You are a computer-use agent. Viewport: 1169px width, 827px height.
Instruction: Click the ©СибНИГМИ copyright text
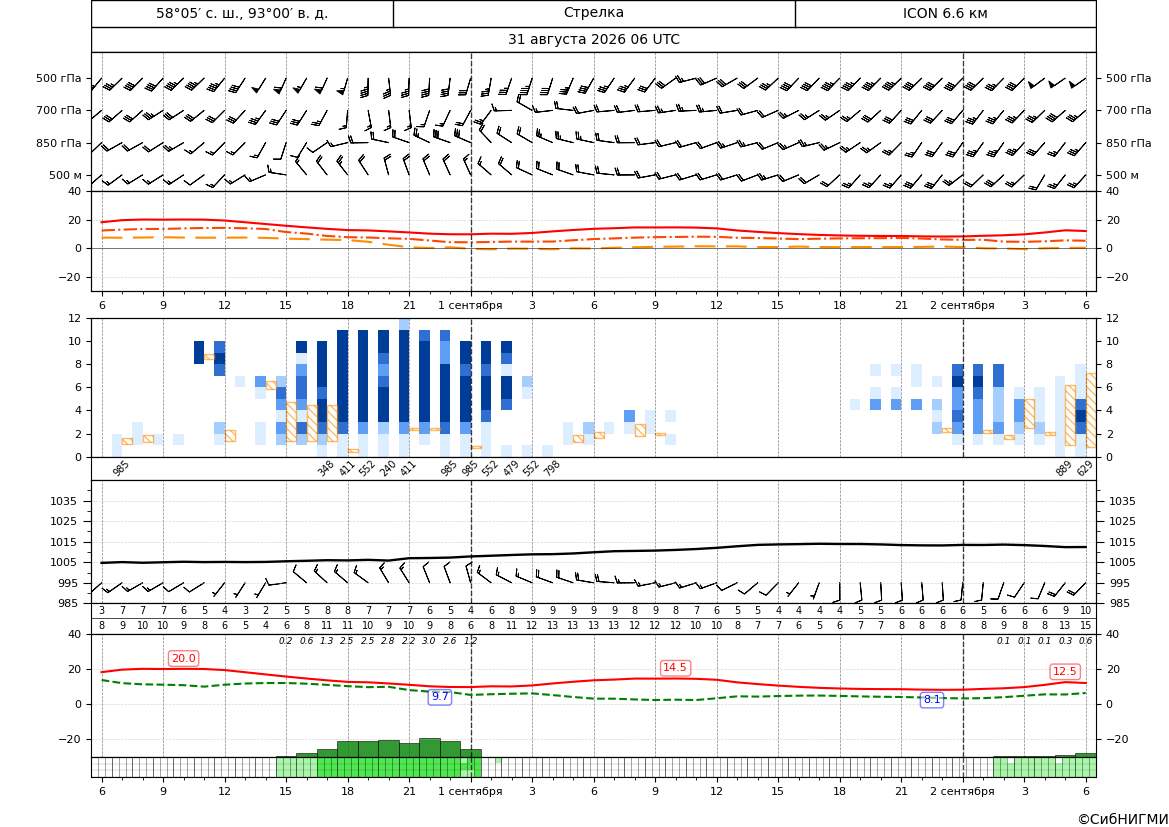pos(1122,819)
